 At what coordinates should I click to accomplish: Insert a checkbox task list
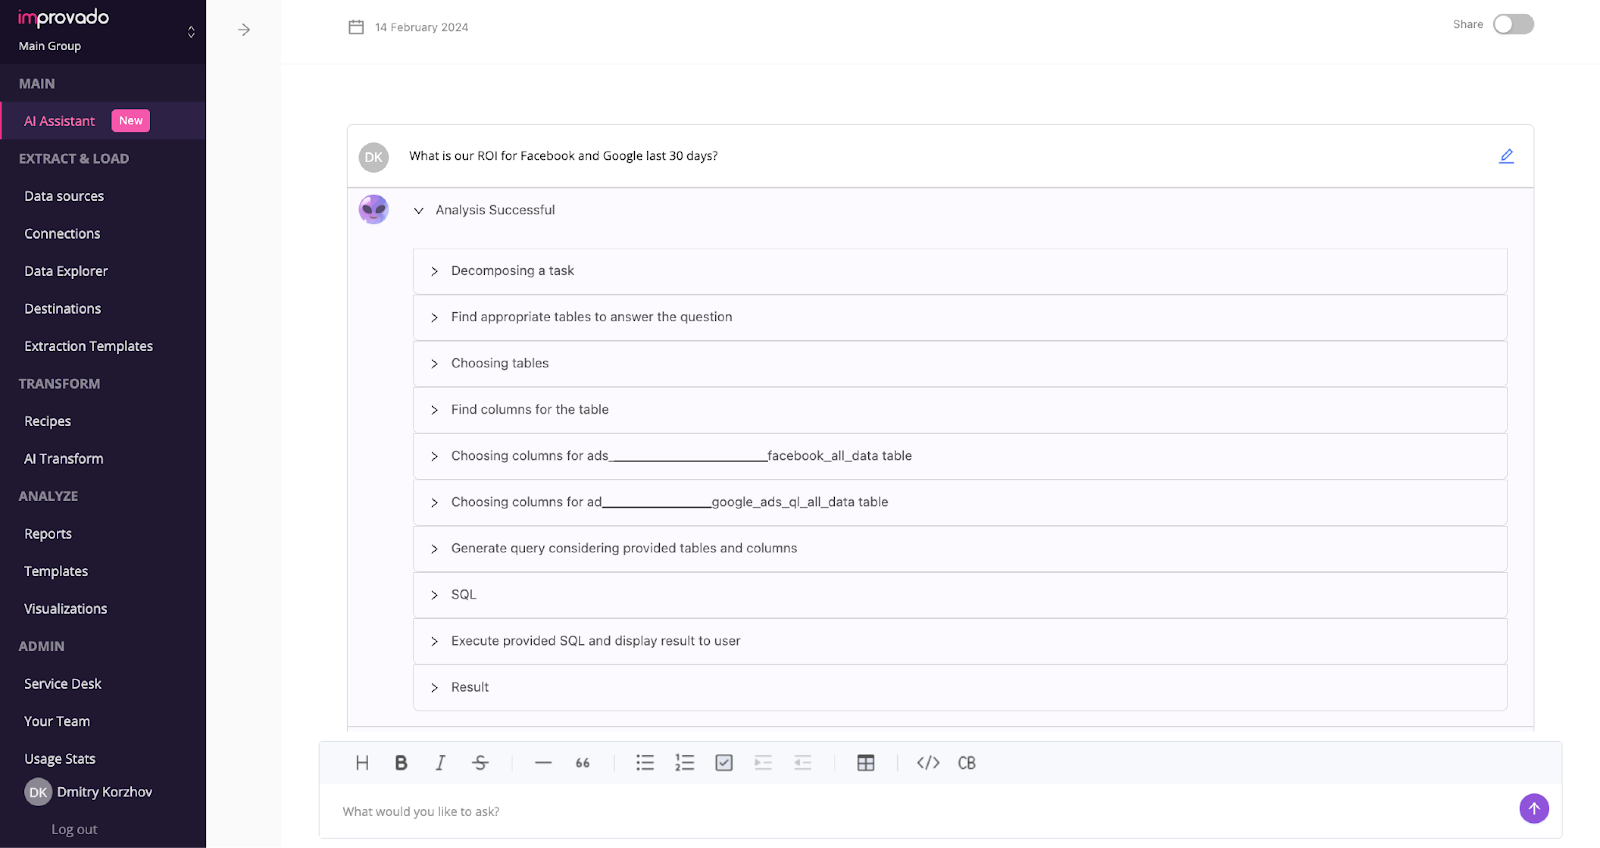(x=724, y=763)
